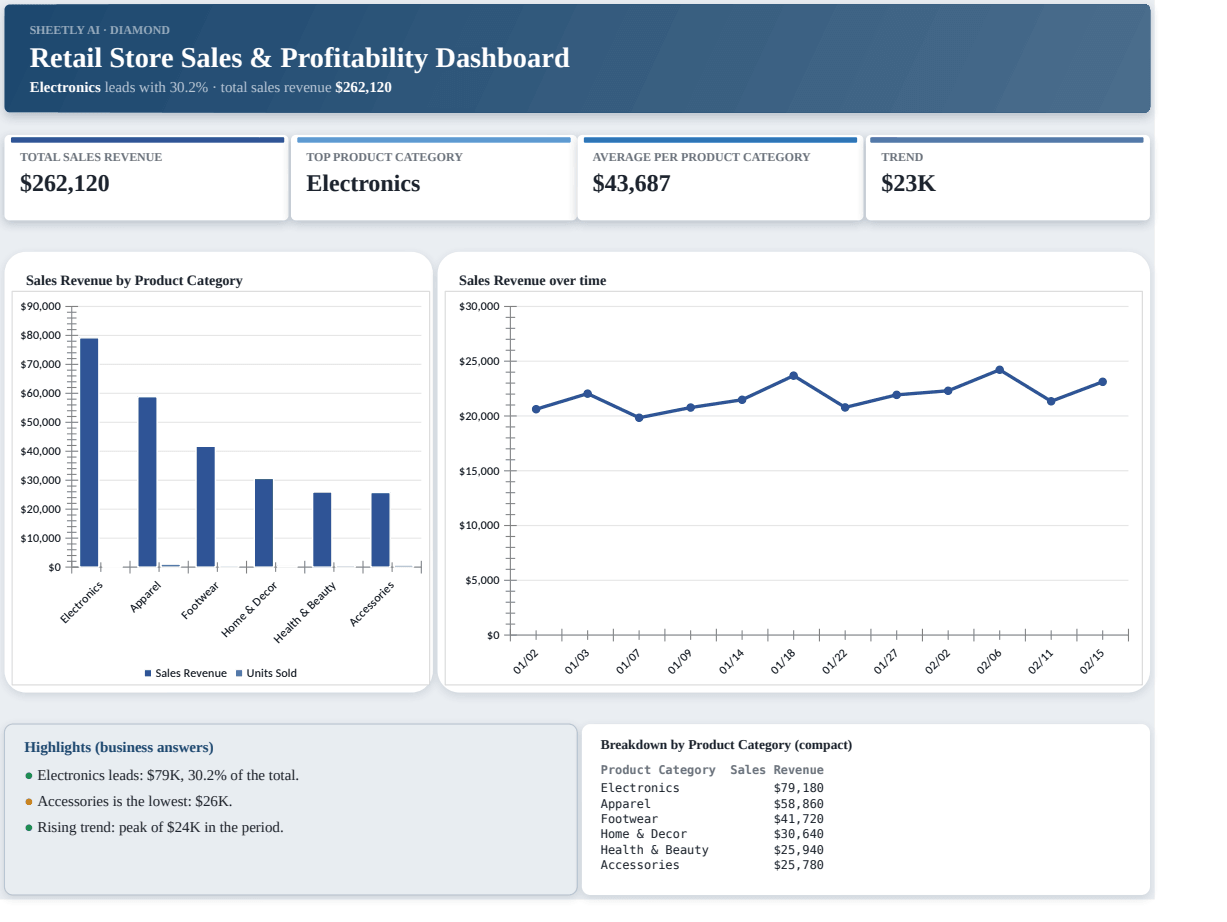The image size is (1227, 922).
Task: Click the 'TREND' card label
Action: (902, 157)
